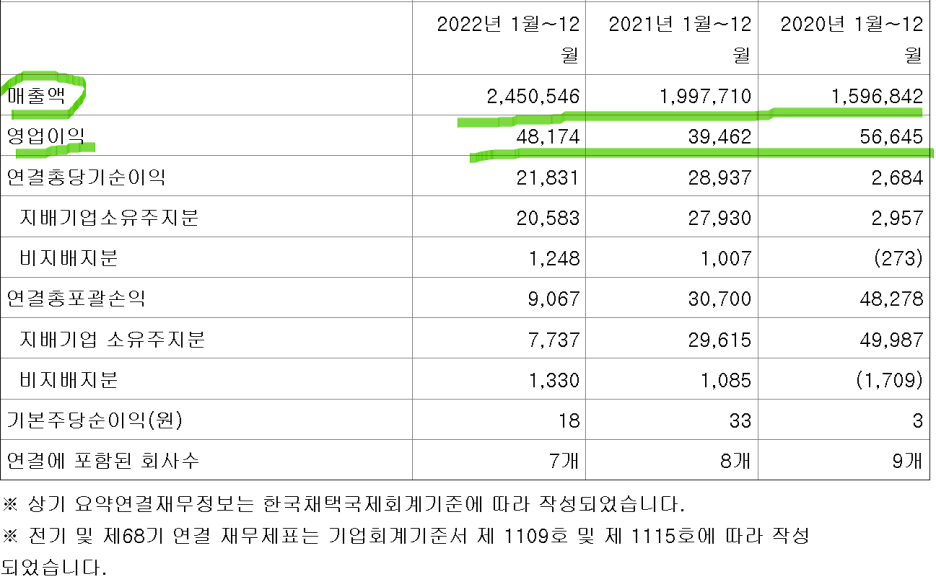Click the 영업이익 row label
This screenshot has width=936, height=582.
click(x=45, y=136)
